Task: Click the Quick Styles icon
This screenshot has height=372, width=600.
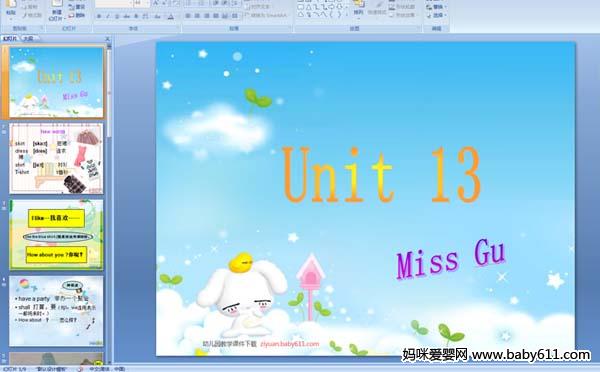Action: pyautogui.click(x=379, y=5)
